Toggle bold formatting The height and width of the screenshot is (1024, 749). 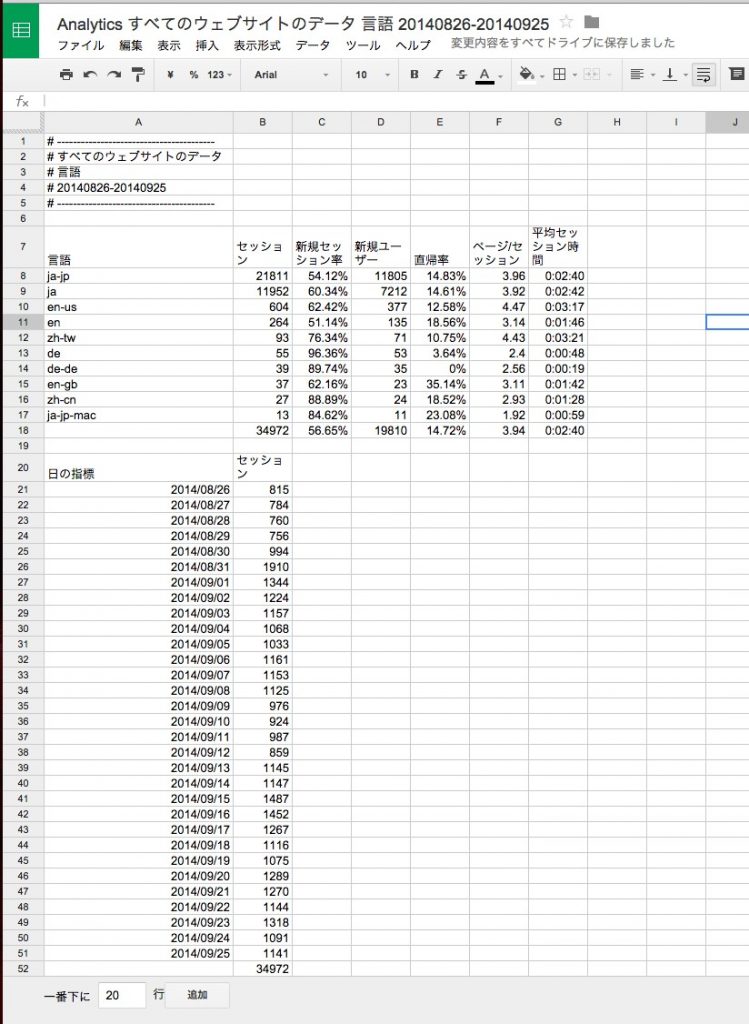pos(414,74)
